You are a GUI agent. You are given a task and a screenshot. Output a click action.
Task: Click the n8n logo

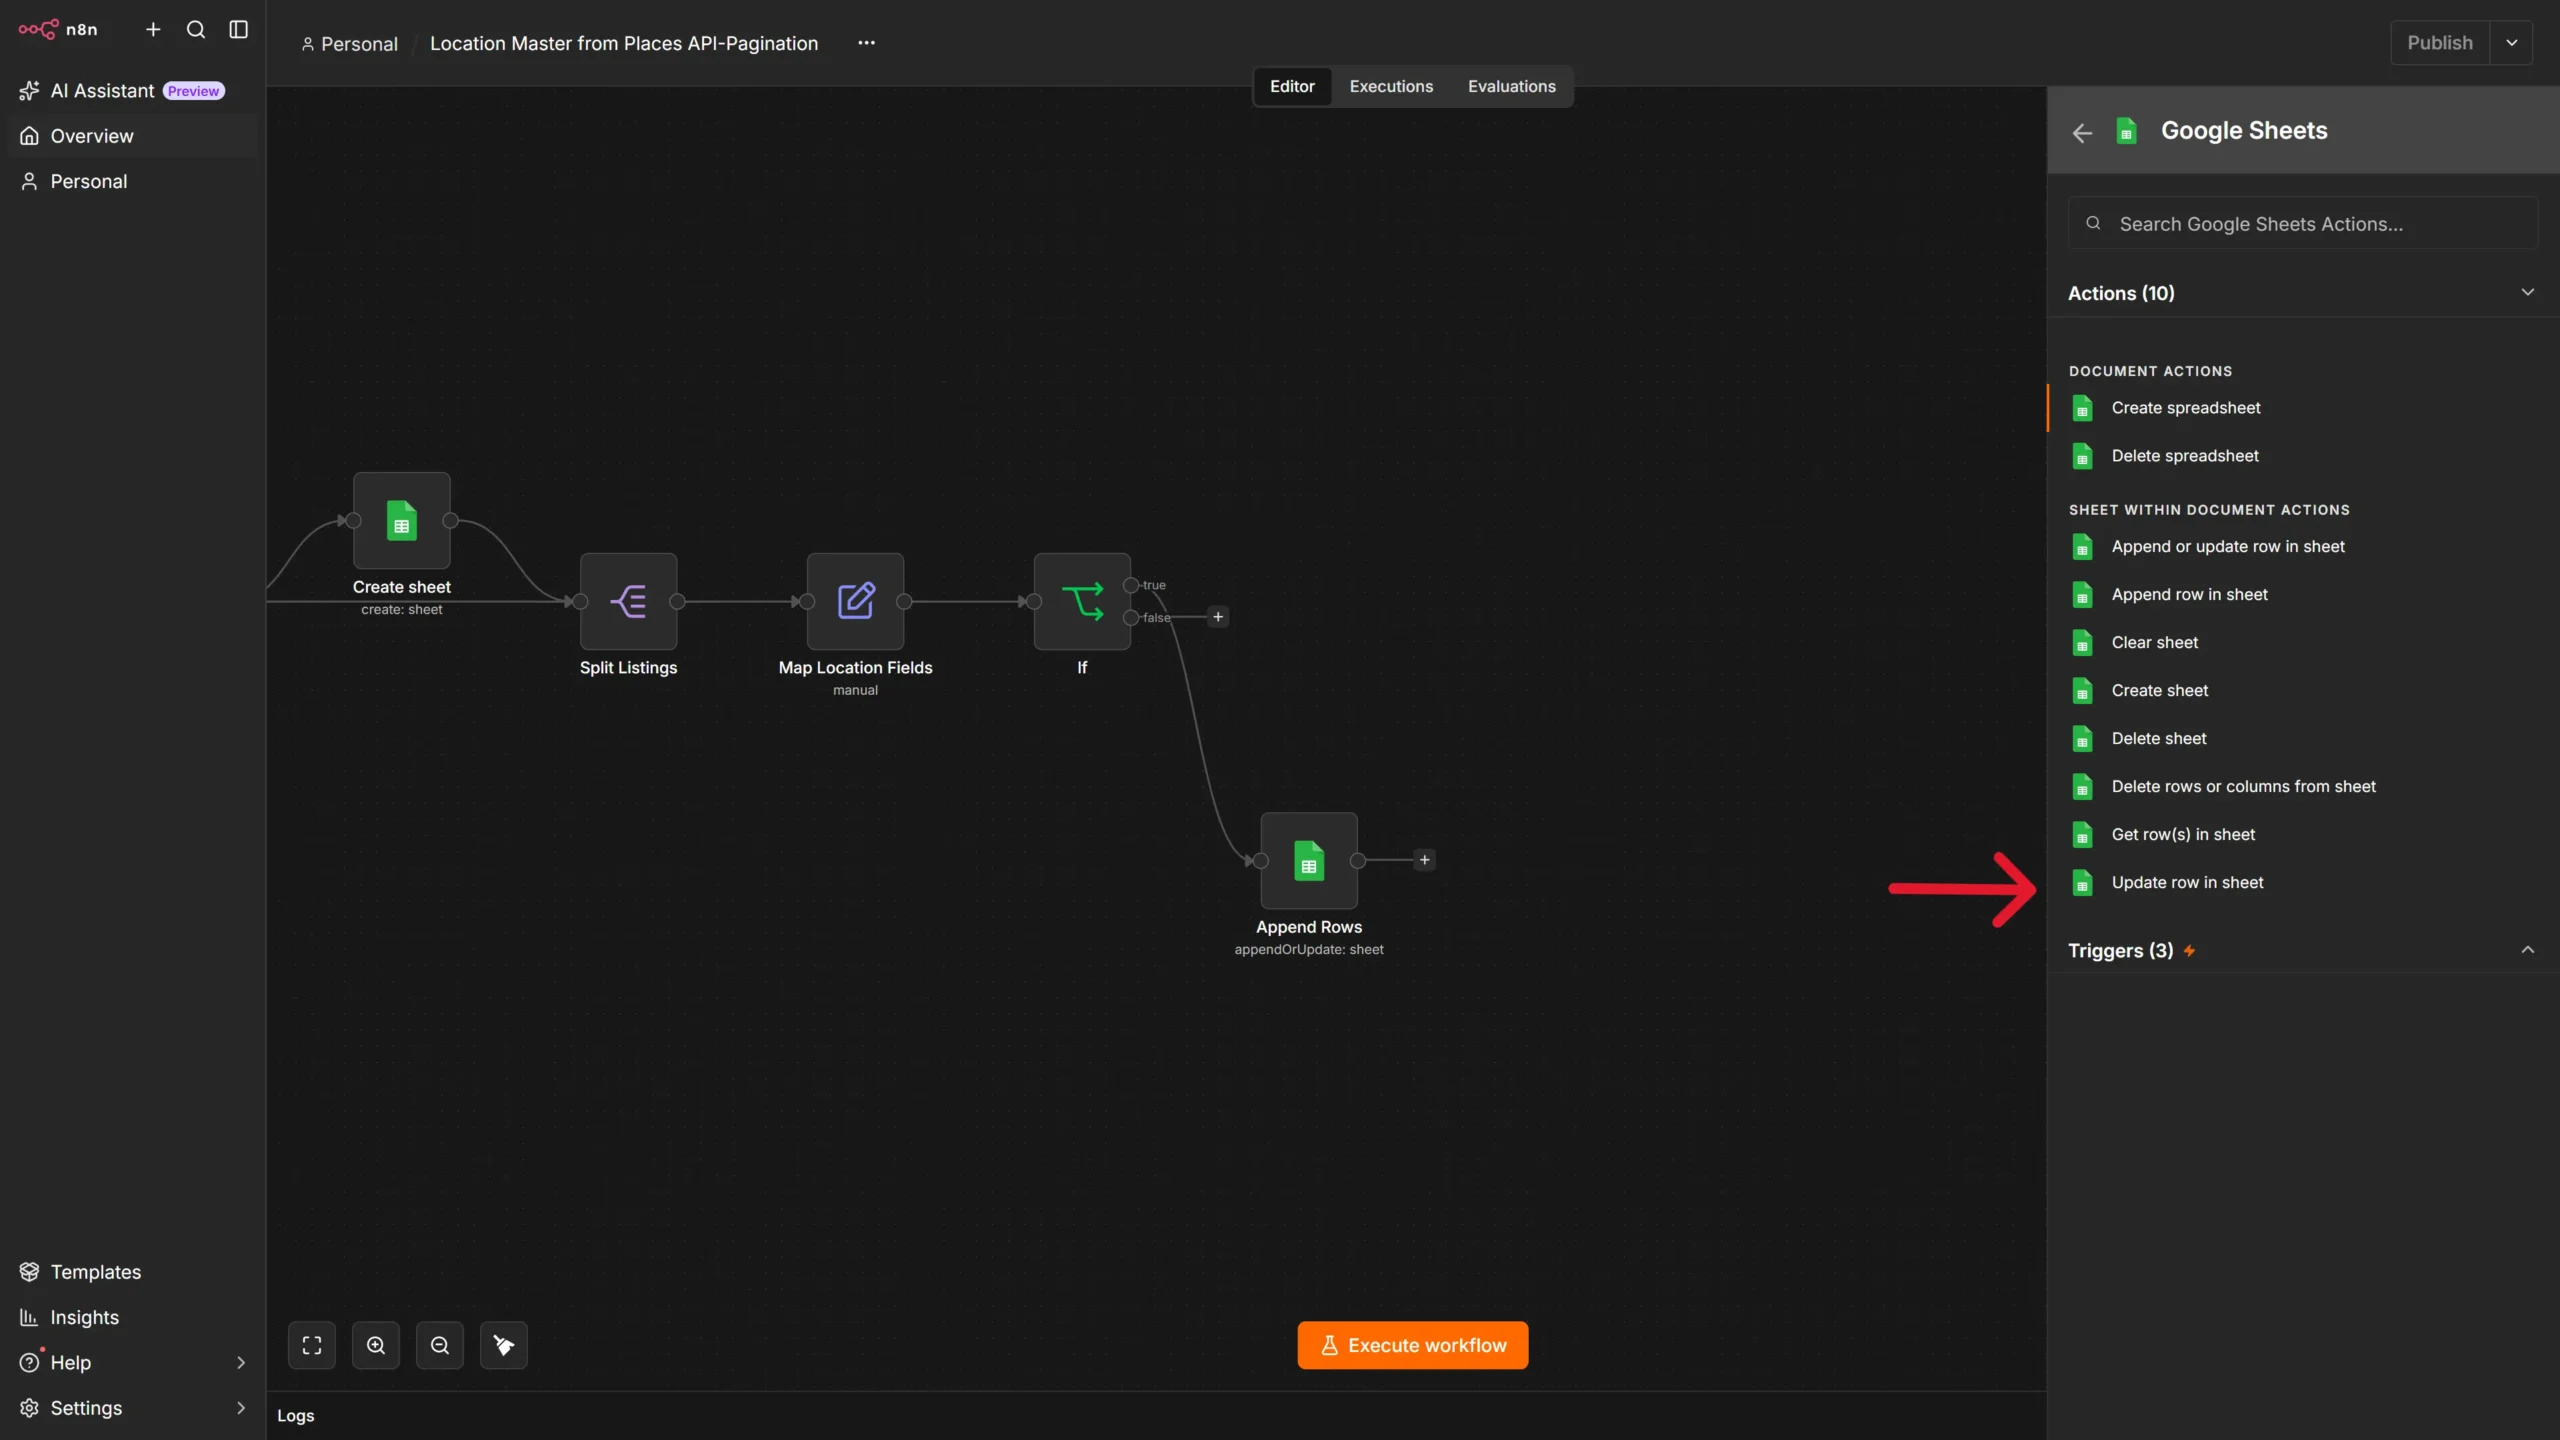point(58,29)
